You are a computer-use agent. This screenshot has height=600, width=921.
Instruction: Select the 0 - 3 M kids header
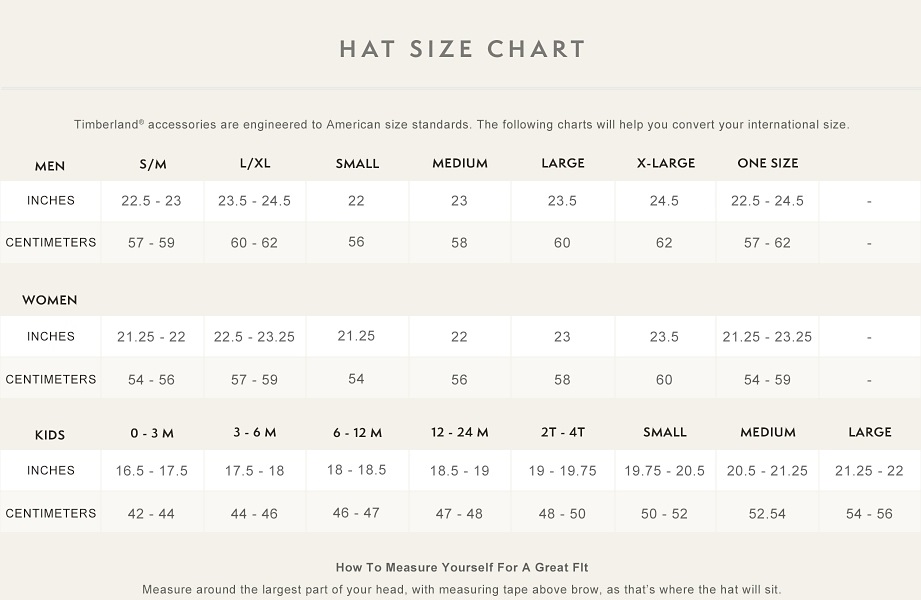point(152,433)
